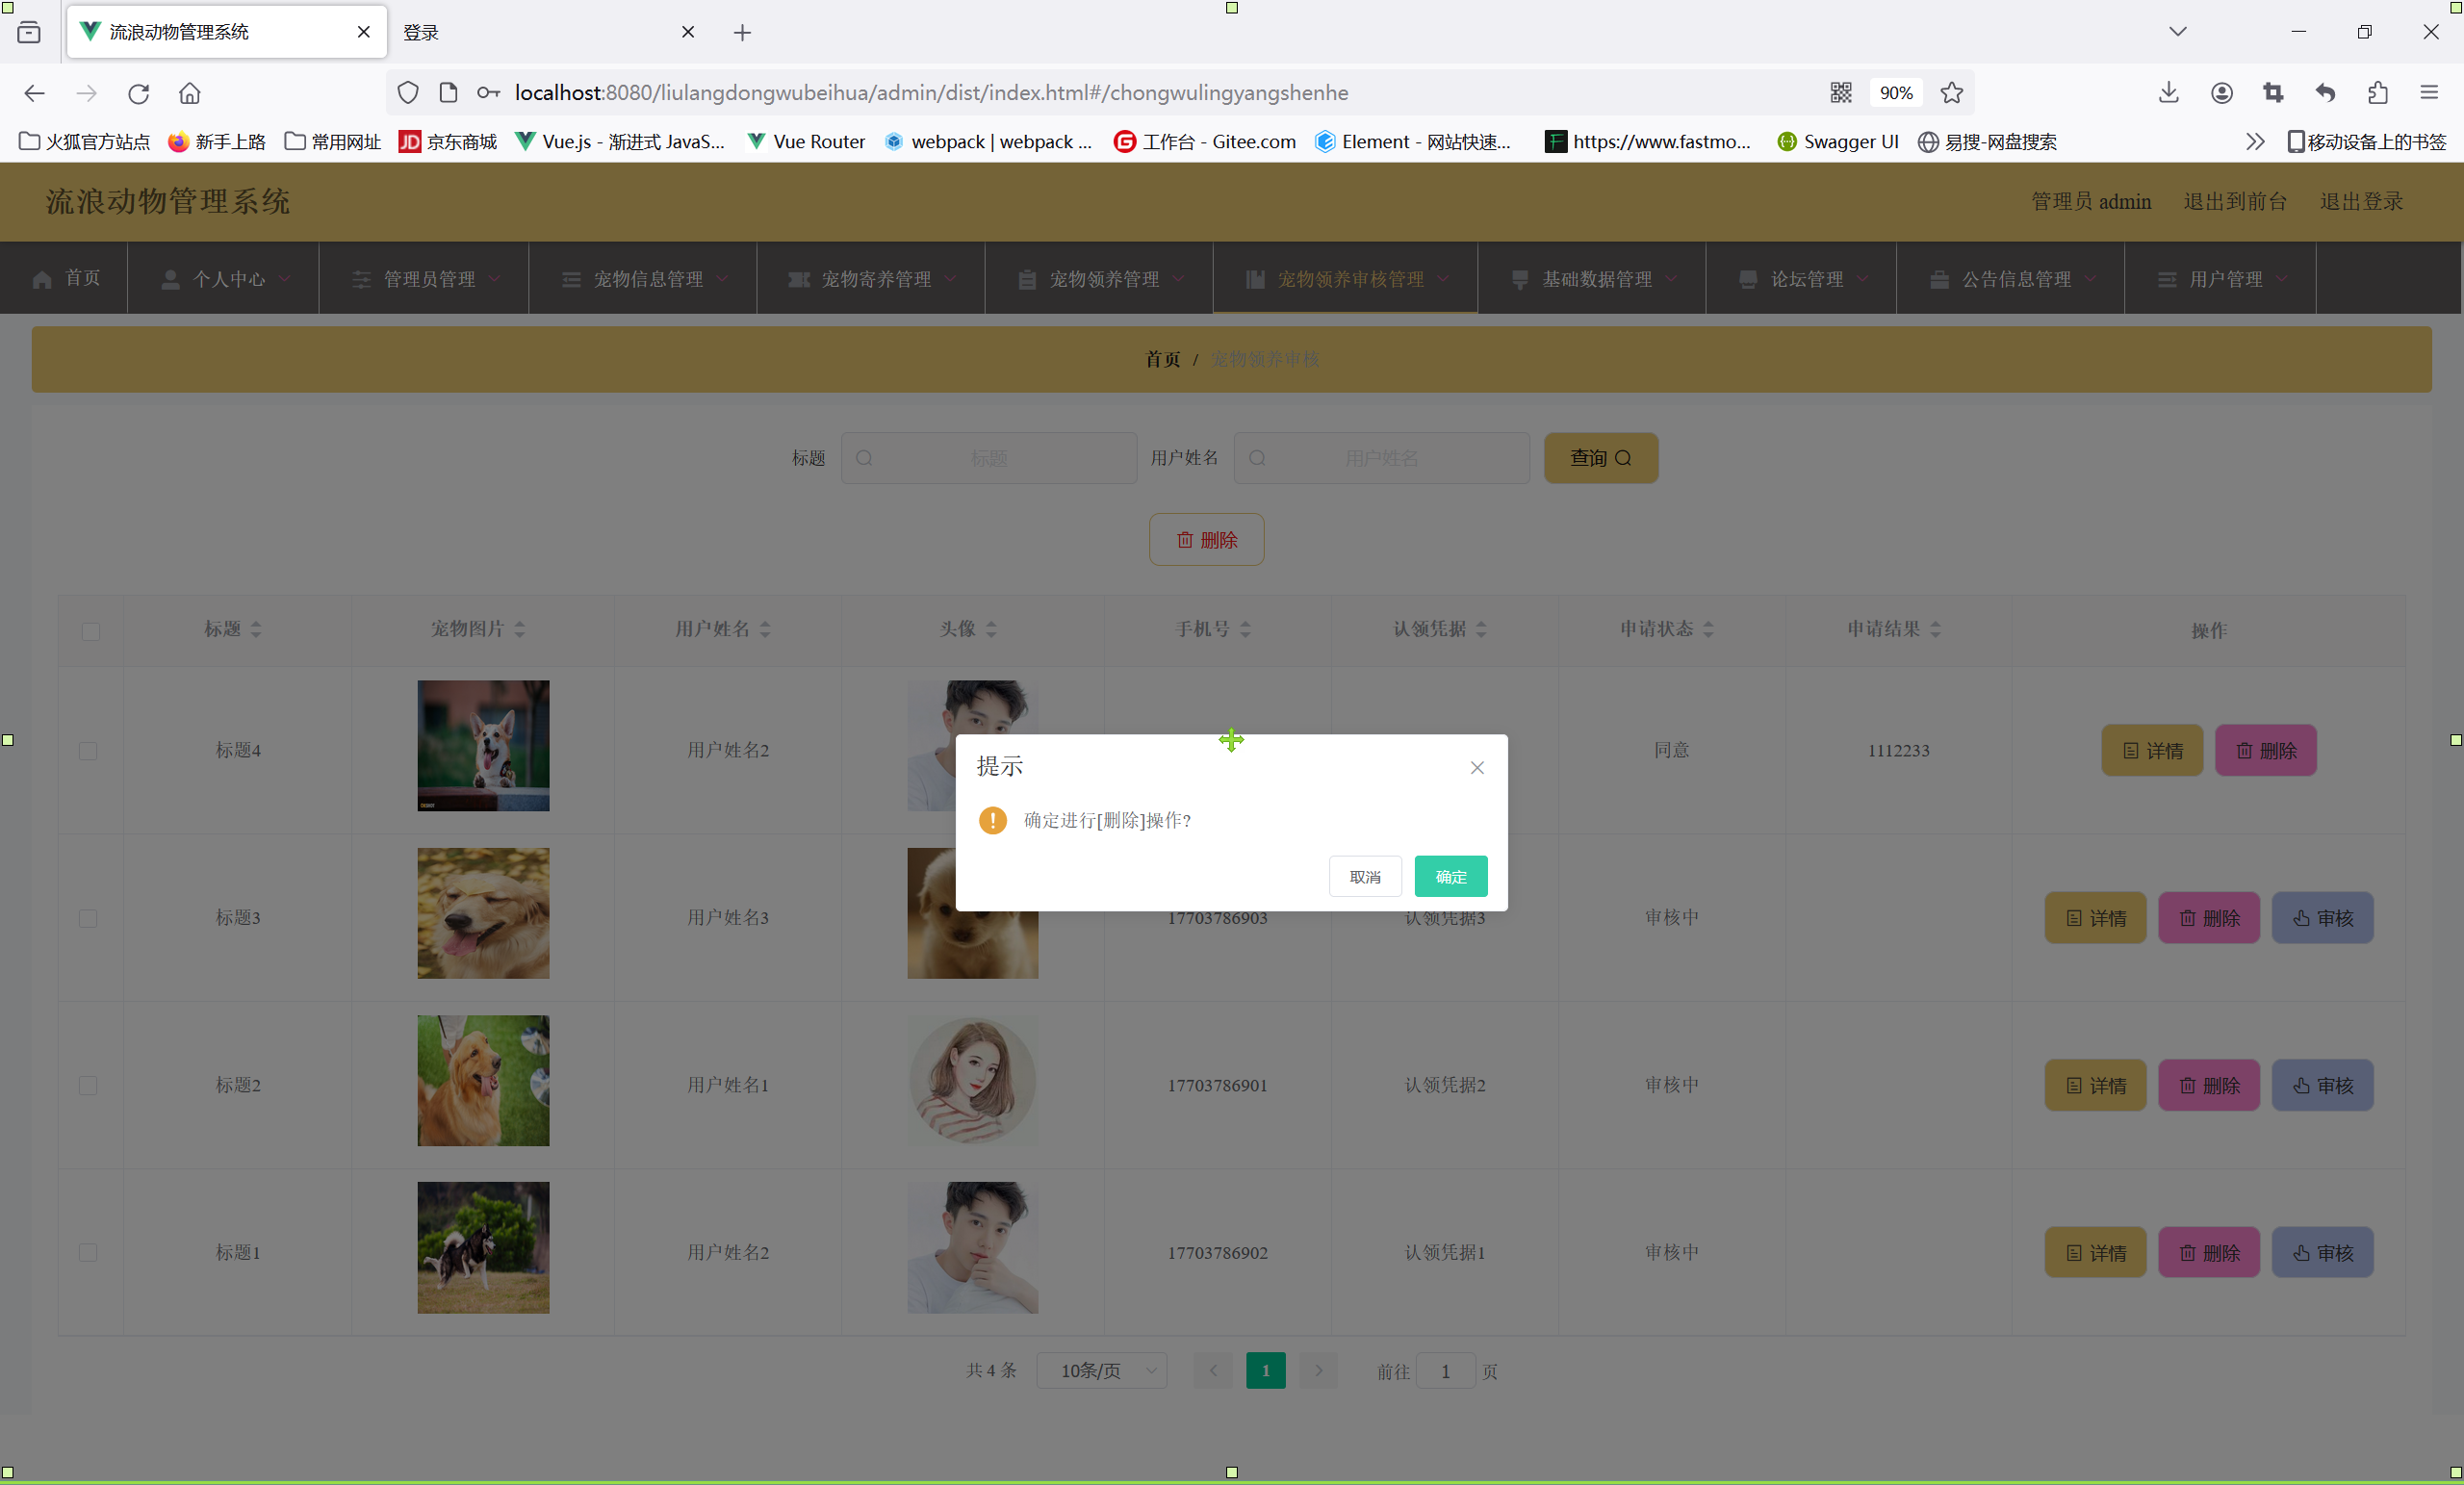Open the 10条/页 page size dropdown
This screenshot has width=2464, height=1485.
pos(1101,1371)
